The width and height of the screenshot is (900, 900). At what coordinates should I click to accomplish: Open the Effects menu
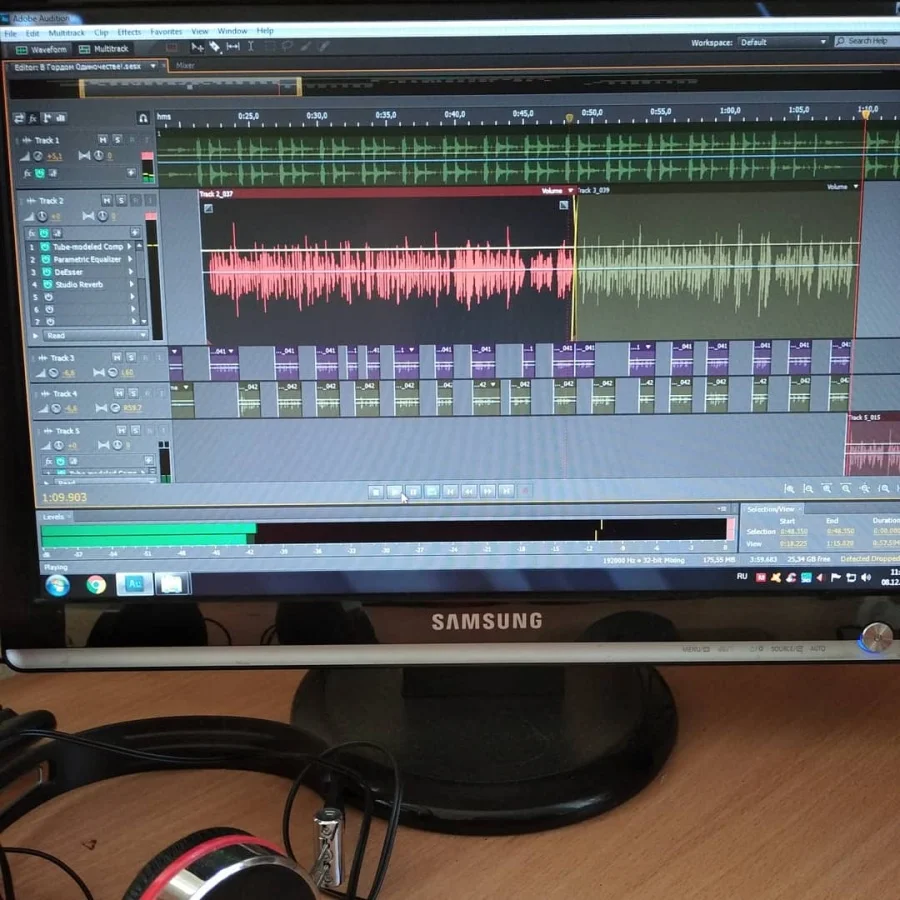pos(129,32)
